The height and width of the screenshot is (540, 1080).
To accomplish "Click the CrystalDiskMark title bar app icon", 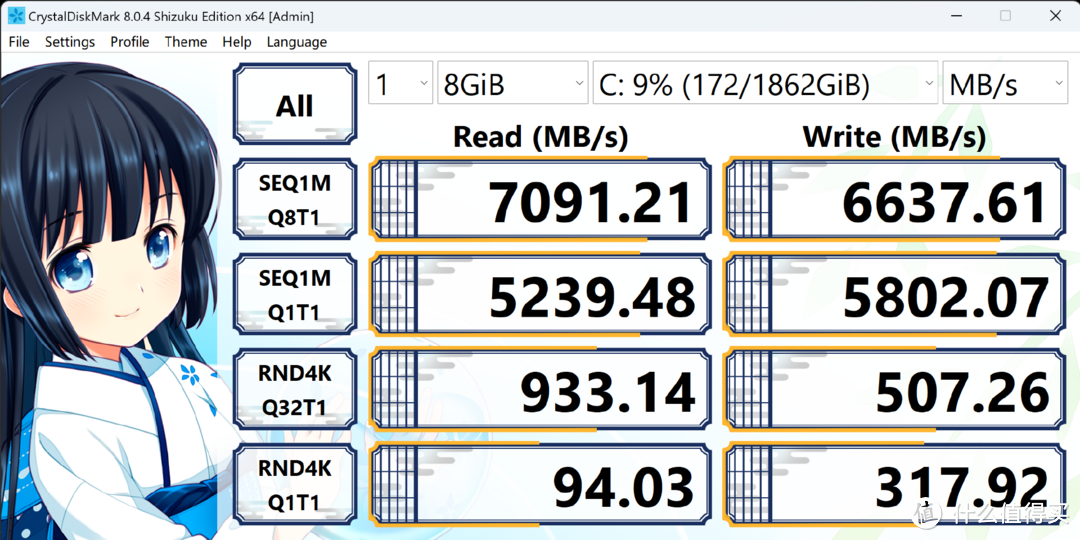I will coord(16,15).
